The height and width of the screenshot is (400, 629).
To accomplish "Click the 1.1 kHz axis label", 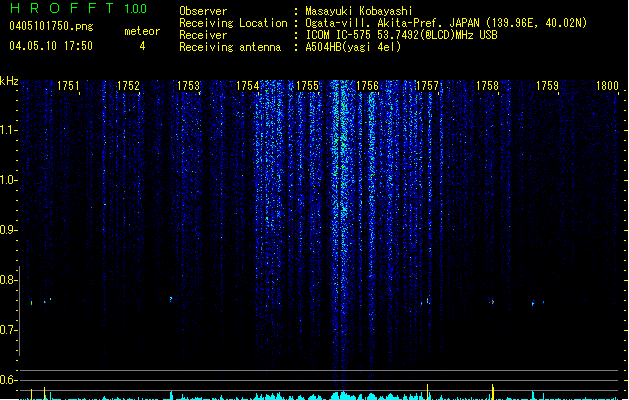I will click(8, 130).
